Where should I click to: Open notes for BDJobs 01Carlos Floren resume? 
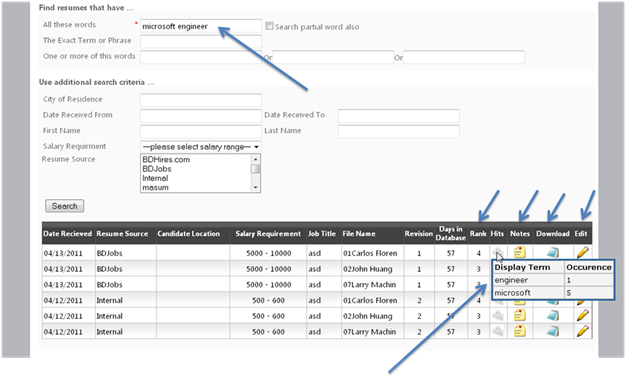(519, 252)
